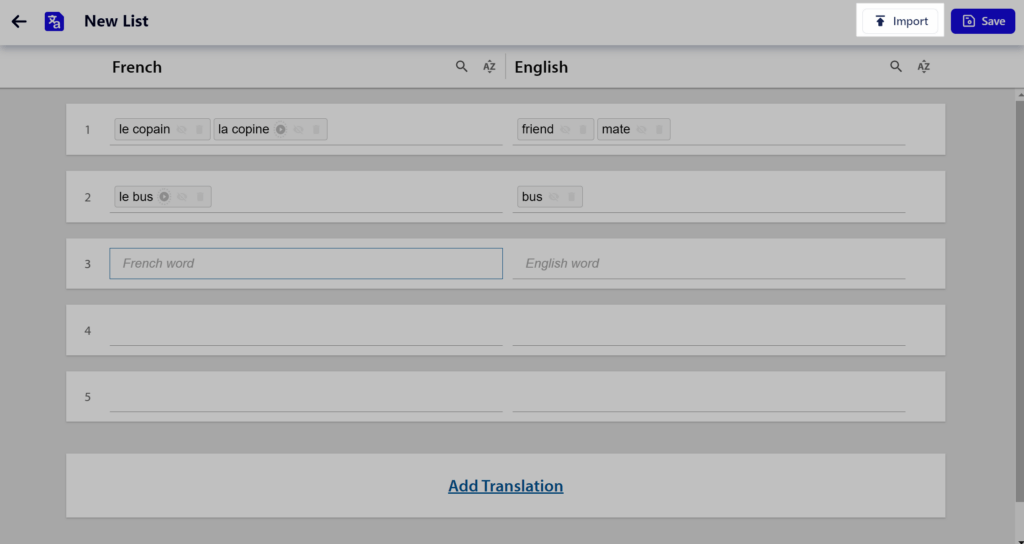Delete the 'mate' translation chip

660,129
